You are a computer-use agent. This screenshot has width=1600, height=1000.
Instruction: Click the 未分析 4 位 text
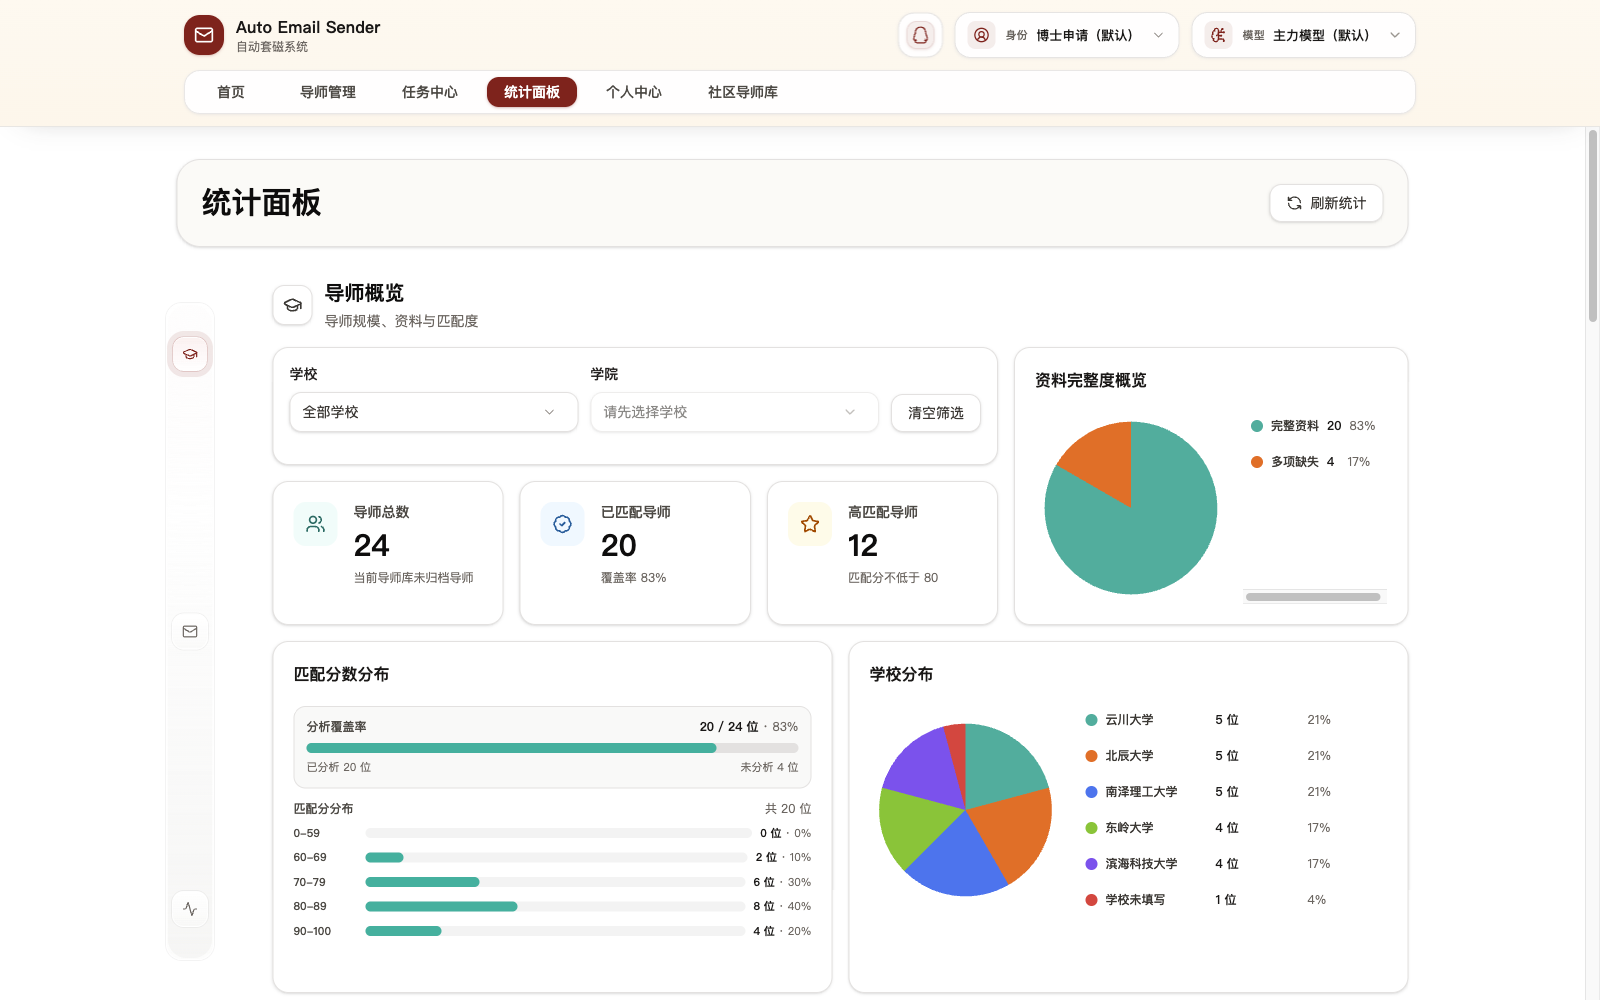pos(769,767)
